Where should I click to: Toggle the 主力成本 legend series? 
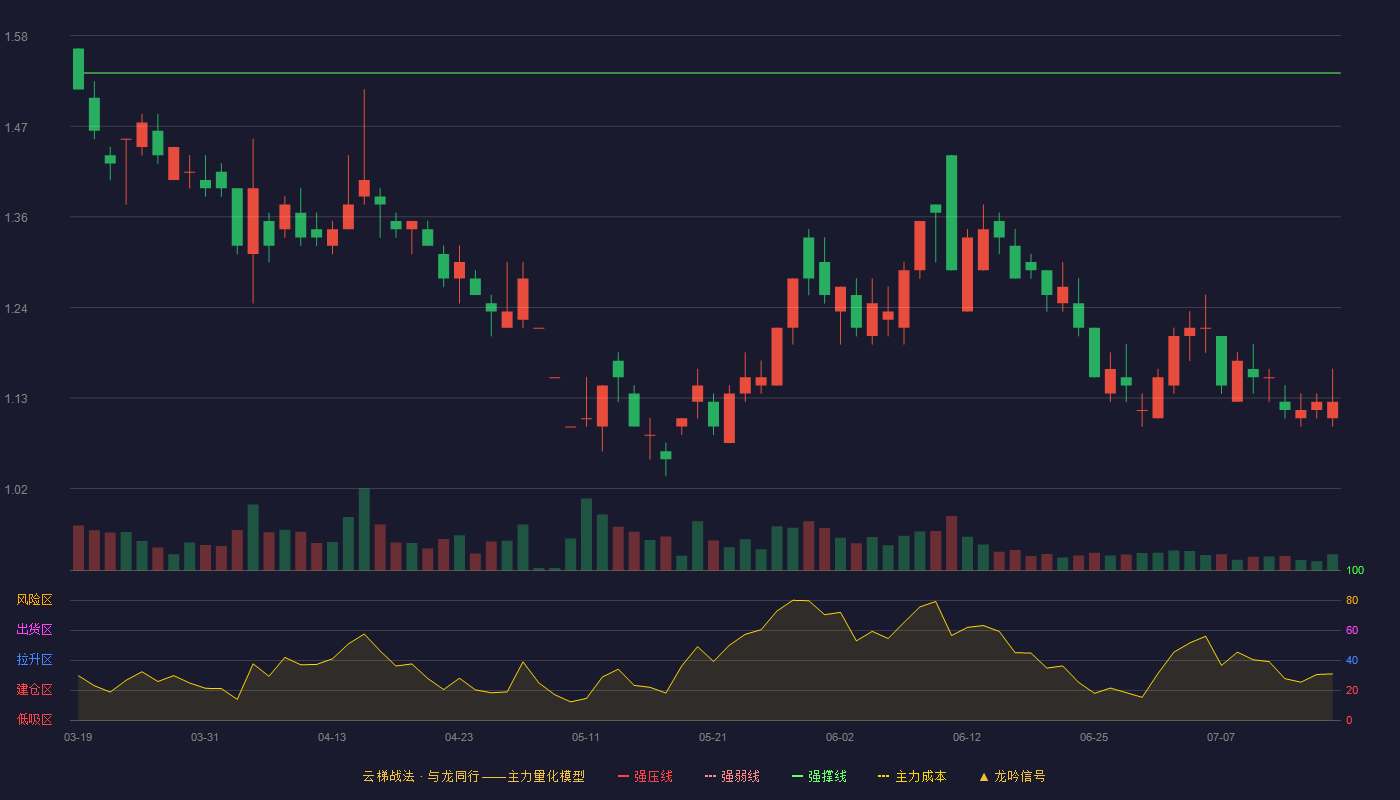coord(912,776)
